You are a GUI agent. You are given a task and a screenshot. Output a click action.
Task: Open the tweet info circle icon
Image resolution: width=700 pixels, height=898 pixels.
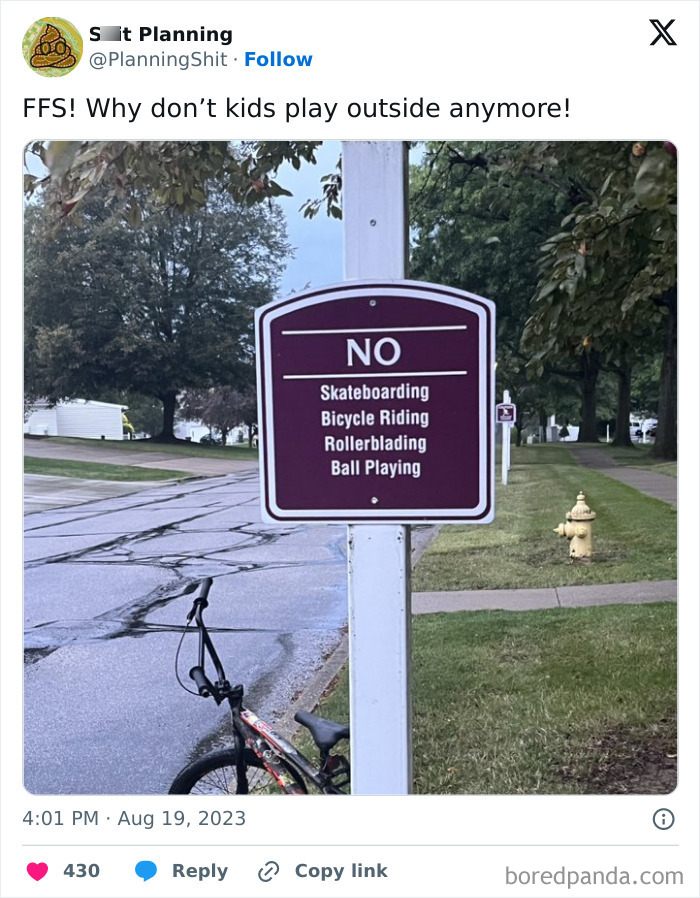pos(663,819)
